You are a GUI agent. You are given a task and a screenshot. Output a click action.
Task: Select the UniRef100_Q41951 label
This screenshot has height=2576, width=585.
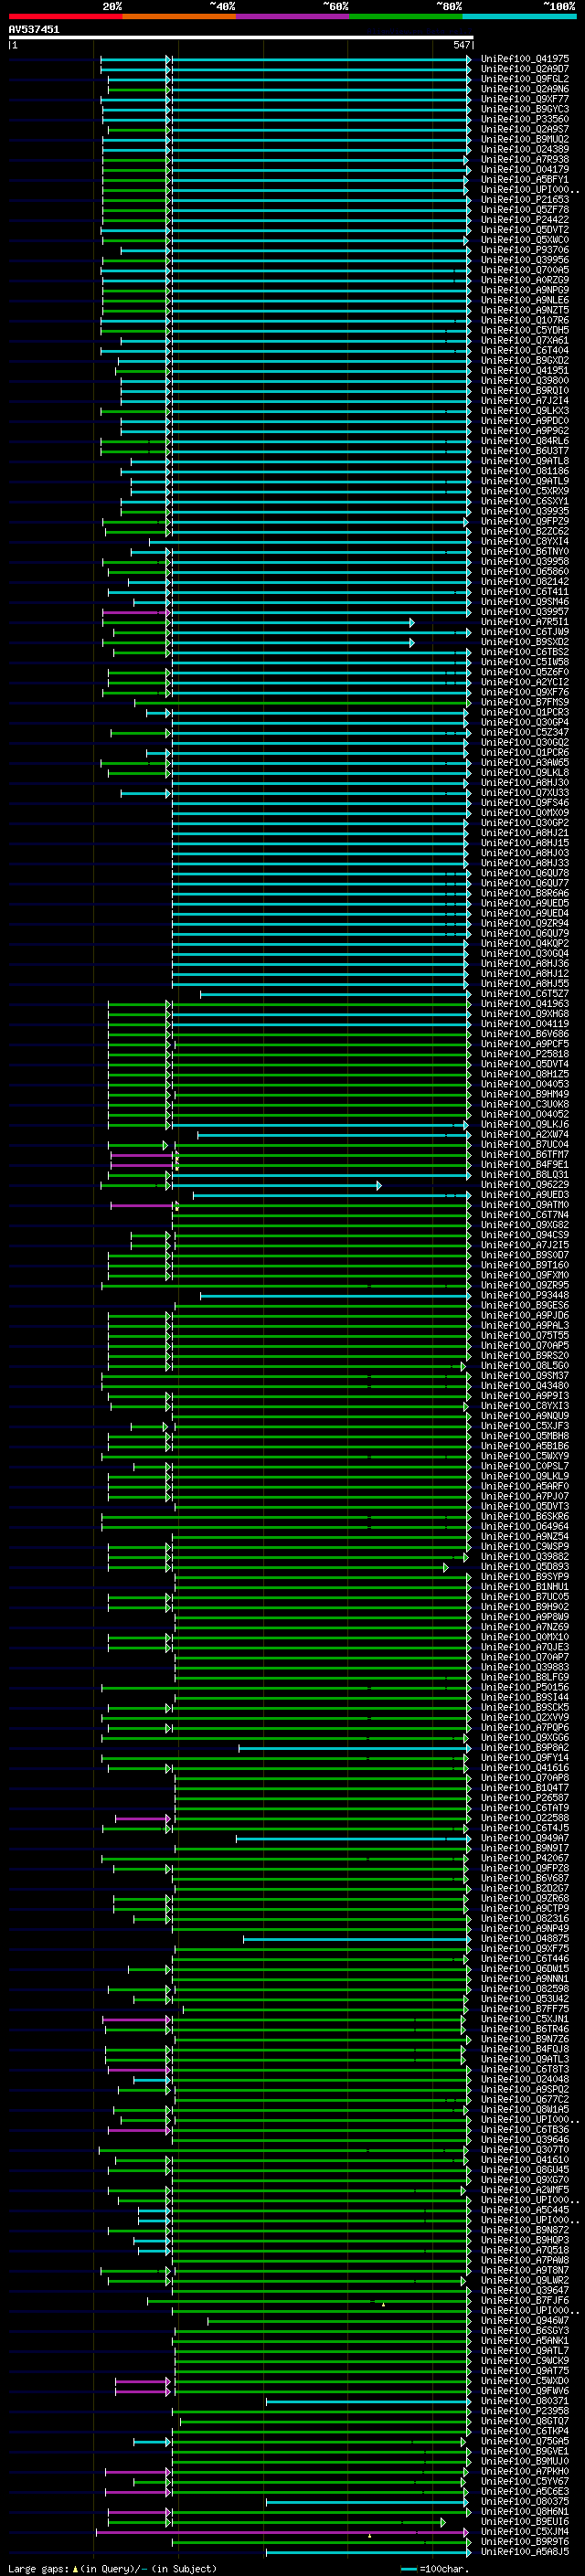[525, 370]
